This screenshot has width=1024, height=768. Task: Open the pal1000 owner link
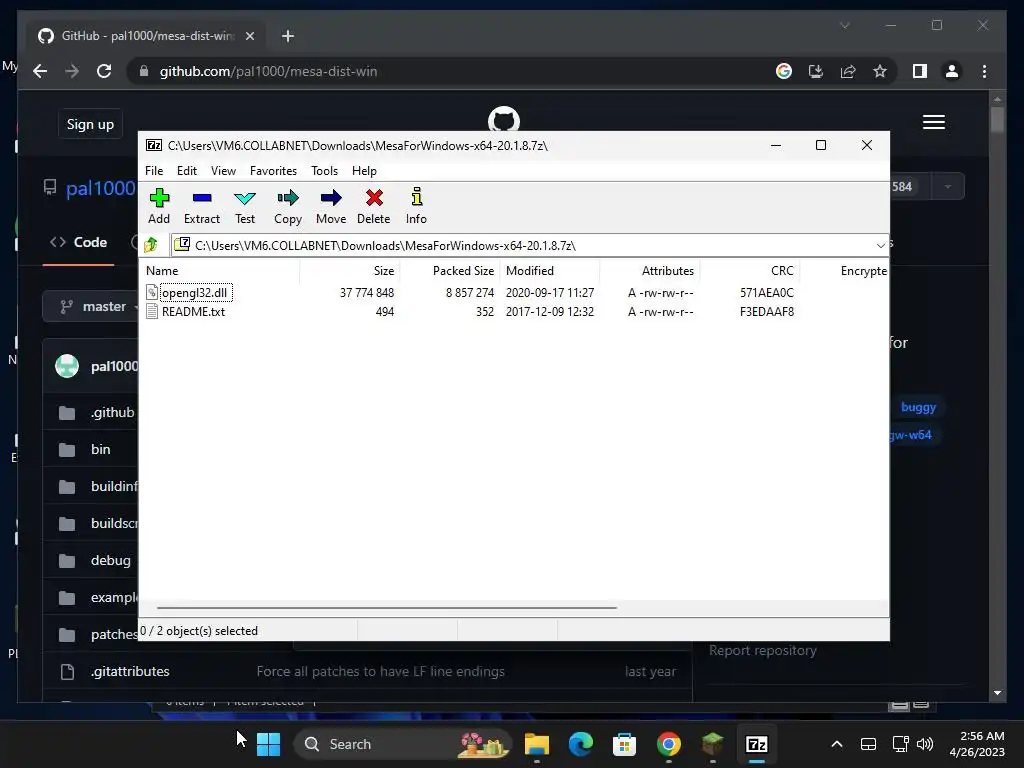point(101,188)
